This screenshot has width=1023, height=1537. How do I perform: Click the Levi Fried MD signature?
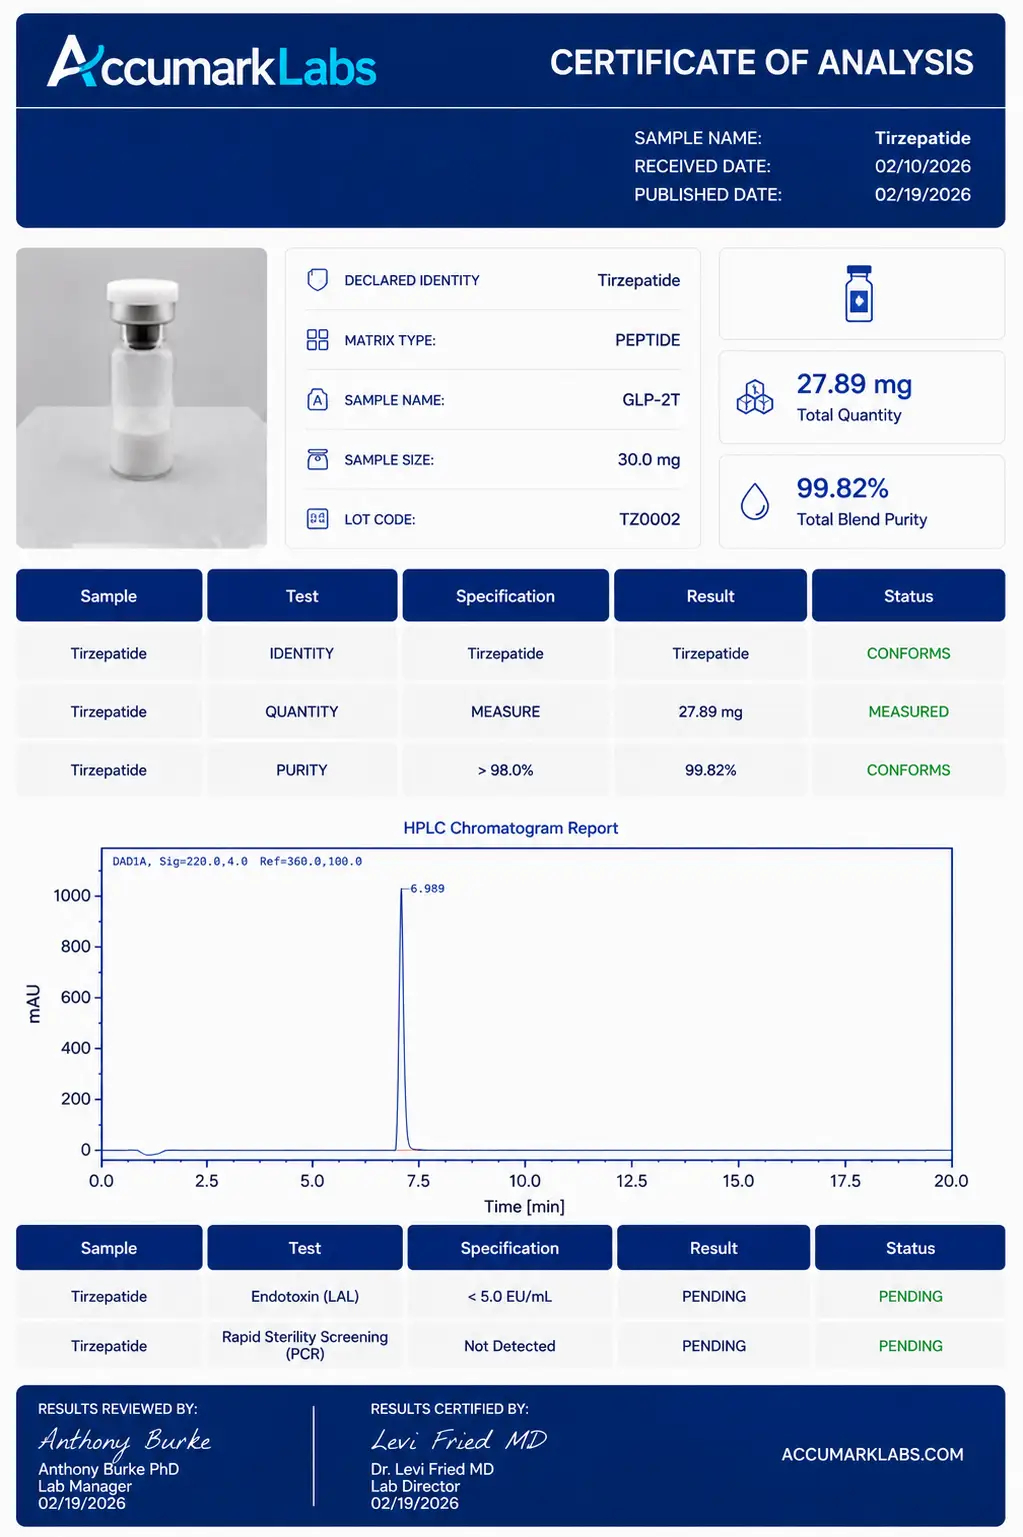[x=459, y=1440]
